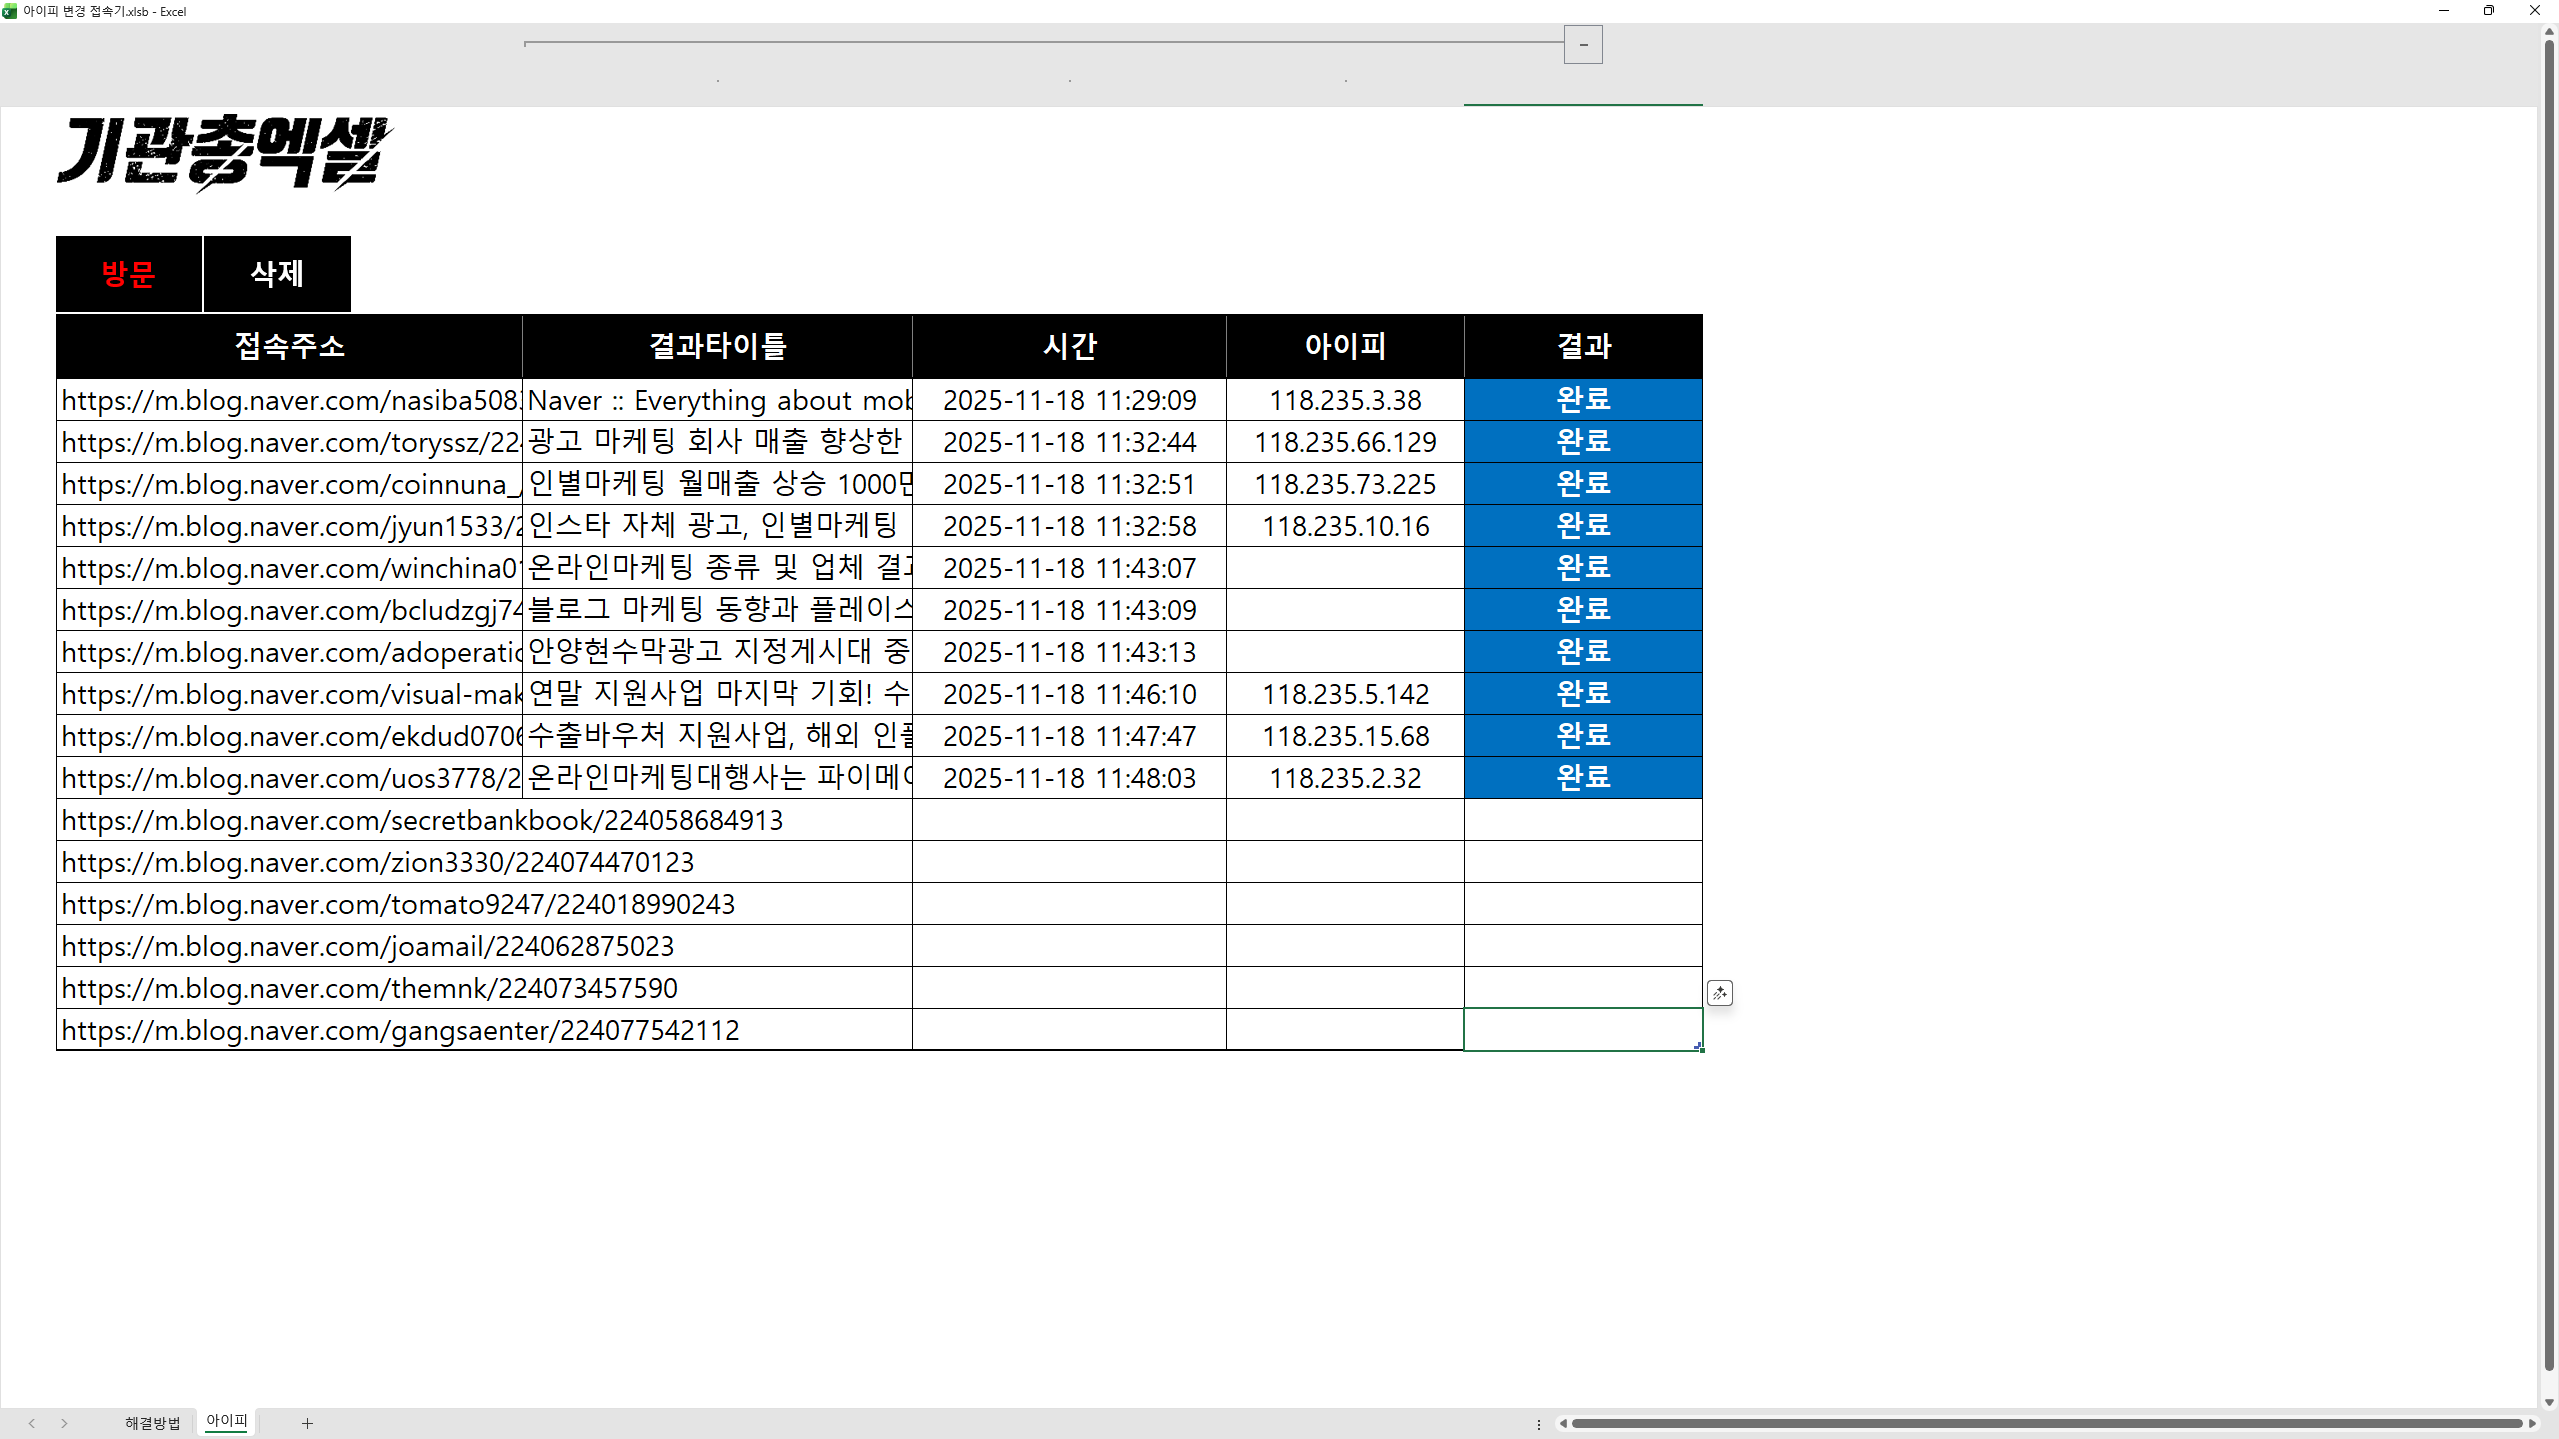Click the horizontal scrollbar left arrow
The image size is (2559, 1439).
[x=1563, y=1423]
